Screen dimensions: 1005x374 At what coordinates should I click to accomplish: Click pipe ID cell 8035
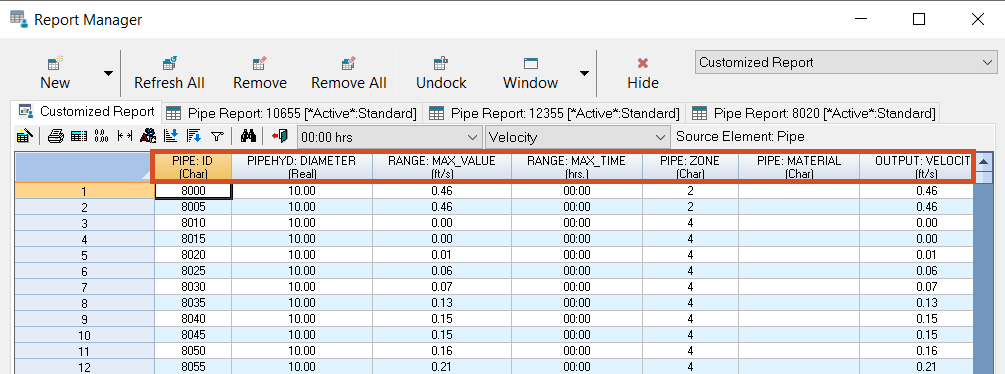193,303
